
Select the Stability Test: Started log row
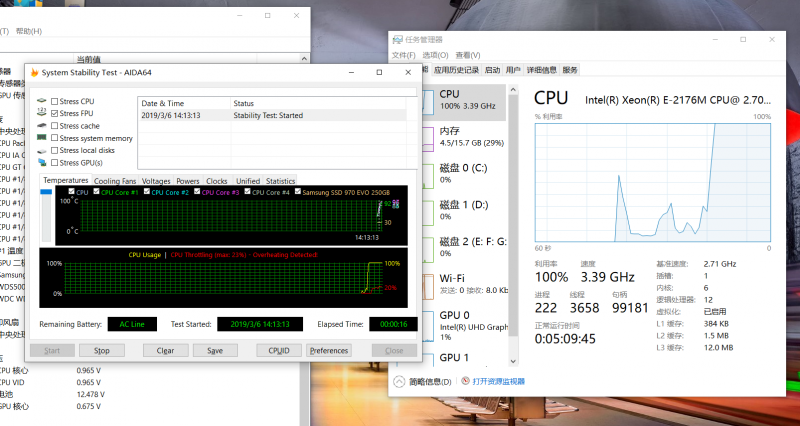pos(273,115)
